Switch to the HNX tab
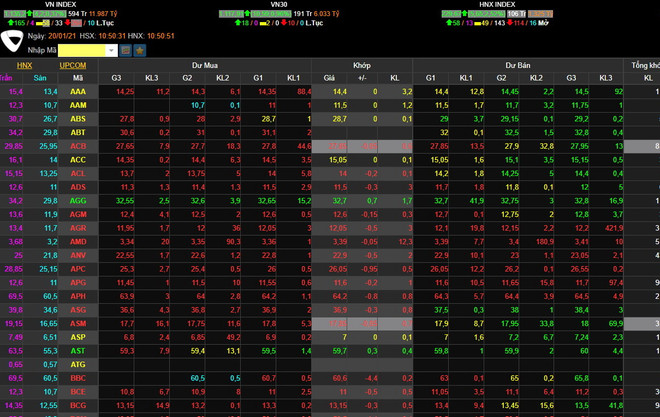Image resolution: width=660 pixels, height=417 pixels. [25, 64]
